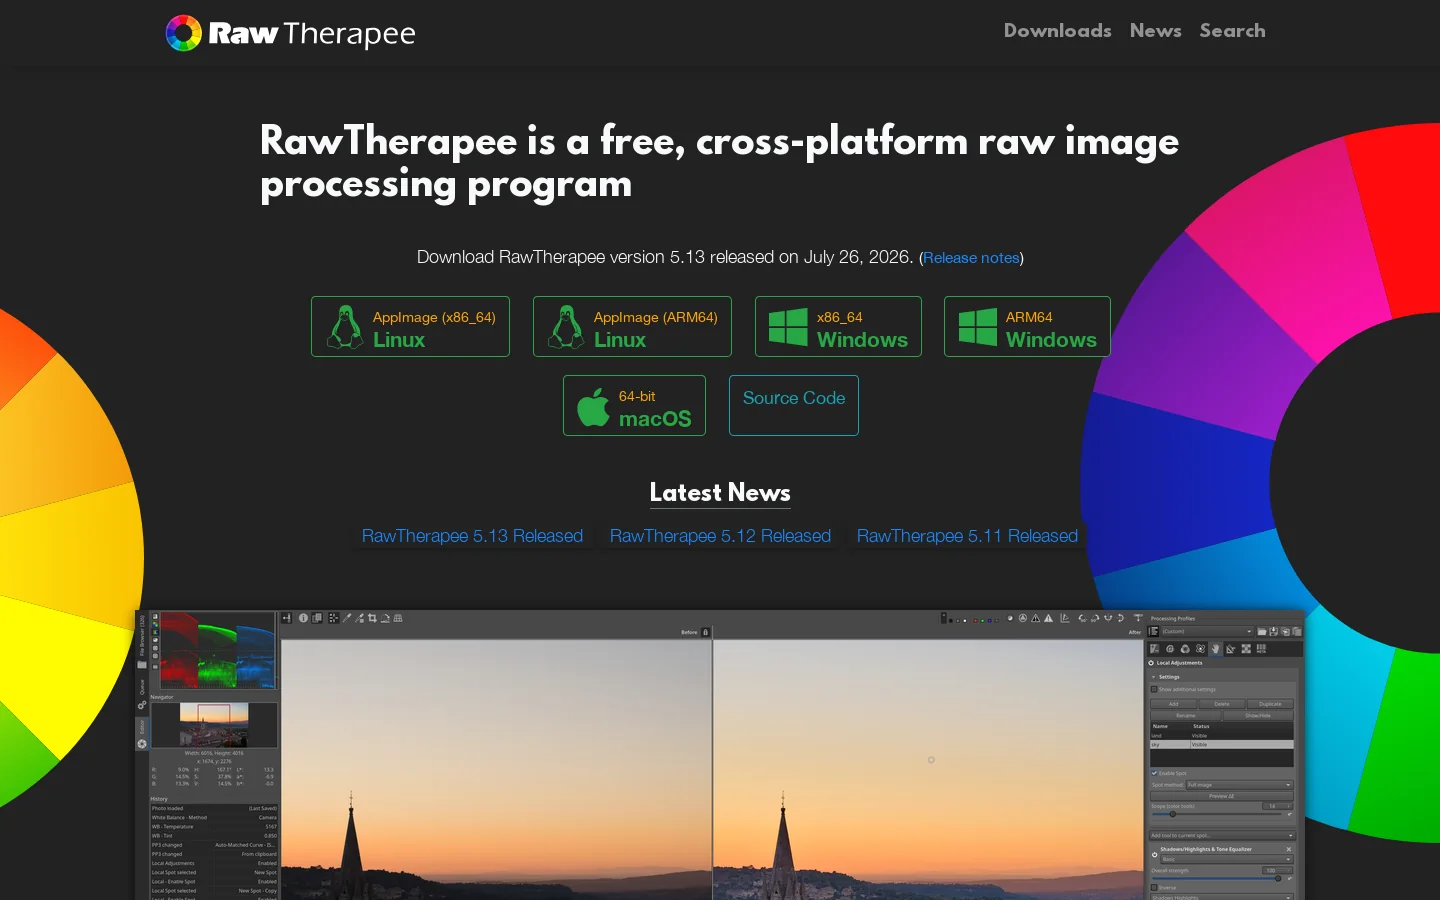1440x900 pixels.
Task: Click the lock icon beside the Before label
Action: pyautogui.click(x=705, y=632)
